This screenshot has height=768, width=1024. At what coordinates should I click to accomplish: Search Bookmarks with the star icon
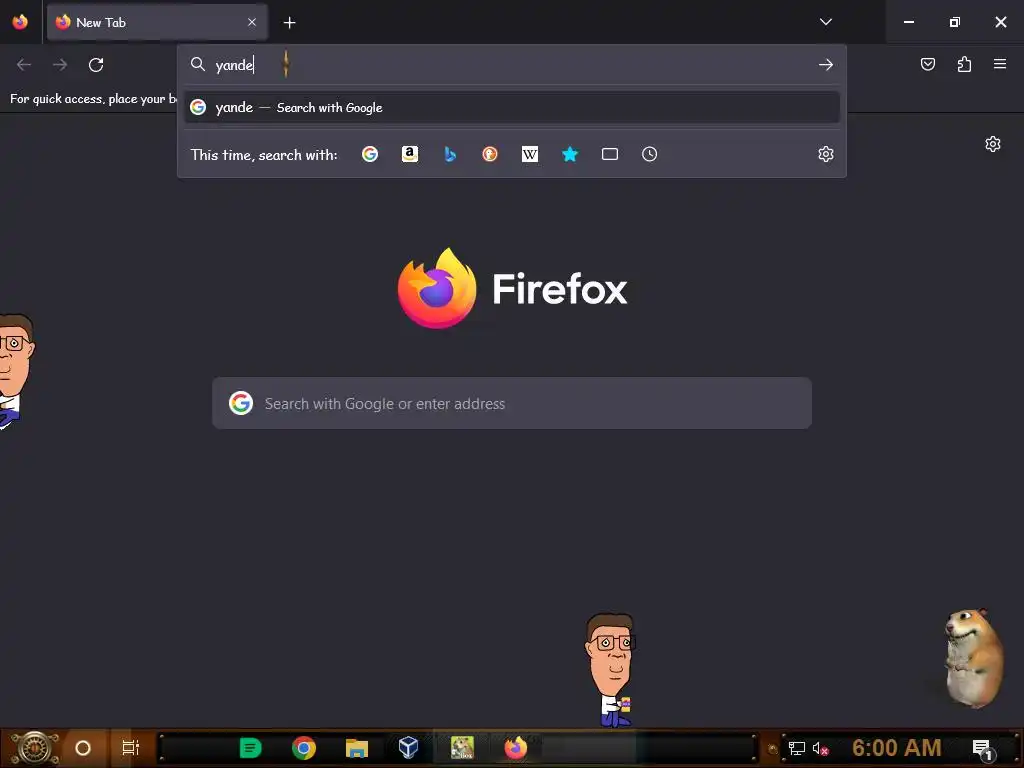[569, 154]
